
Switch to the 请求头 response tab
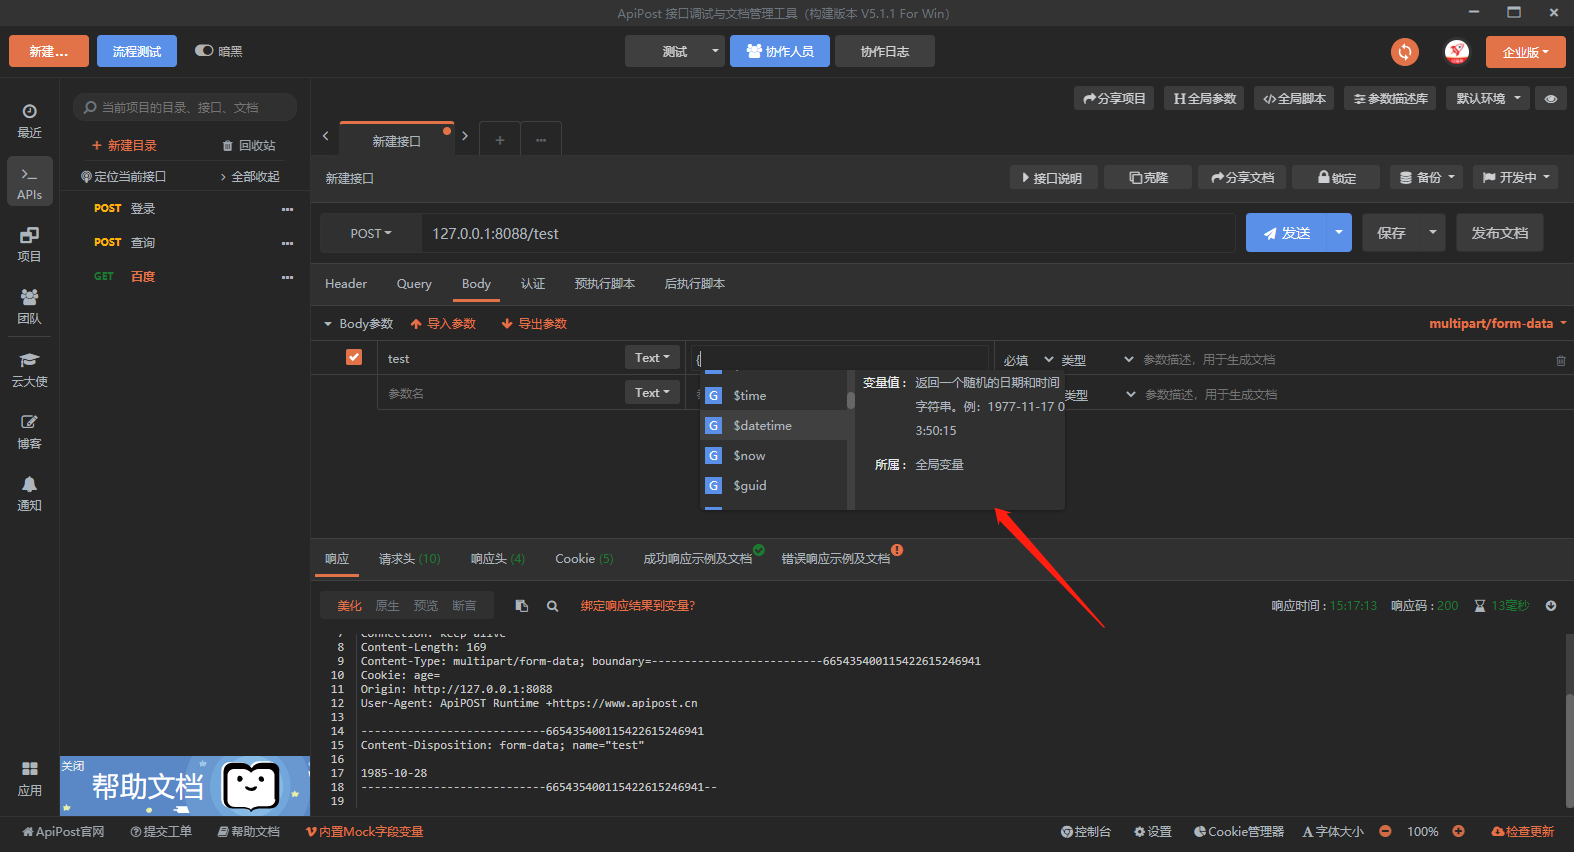click(409, 559)
